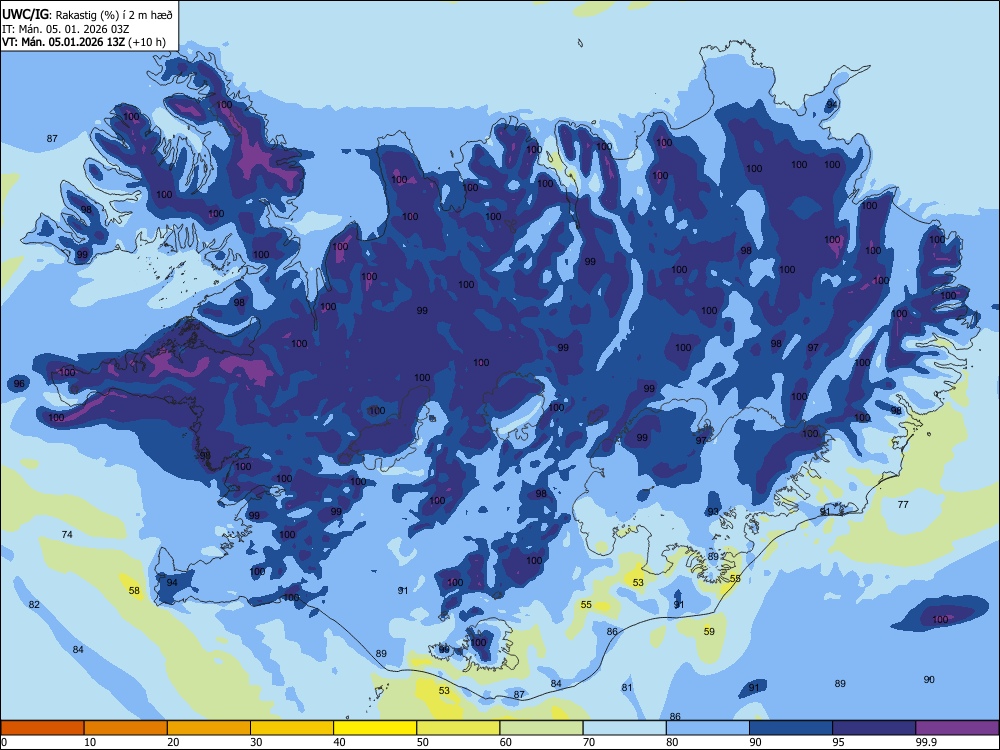The height and width of the screenshot is (750, 1000).
Task: Pick the 30–40 golden legend swatch
Action: click(x=292, y=728)
